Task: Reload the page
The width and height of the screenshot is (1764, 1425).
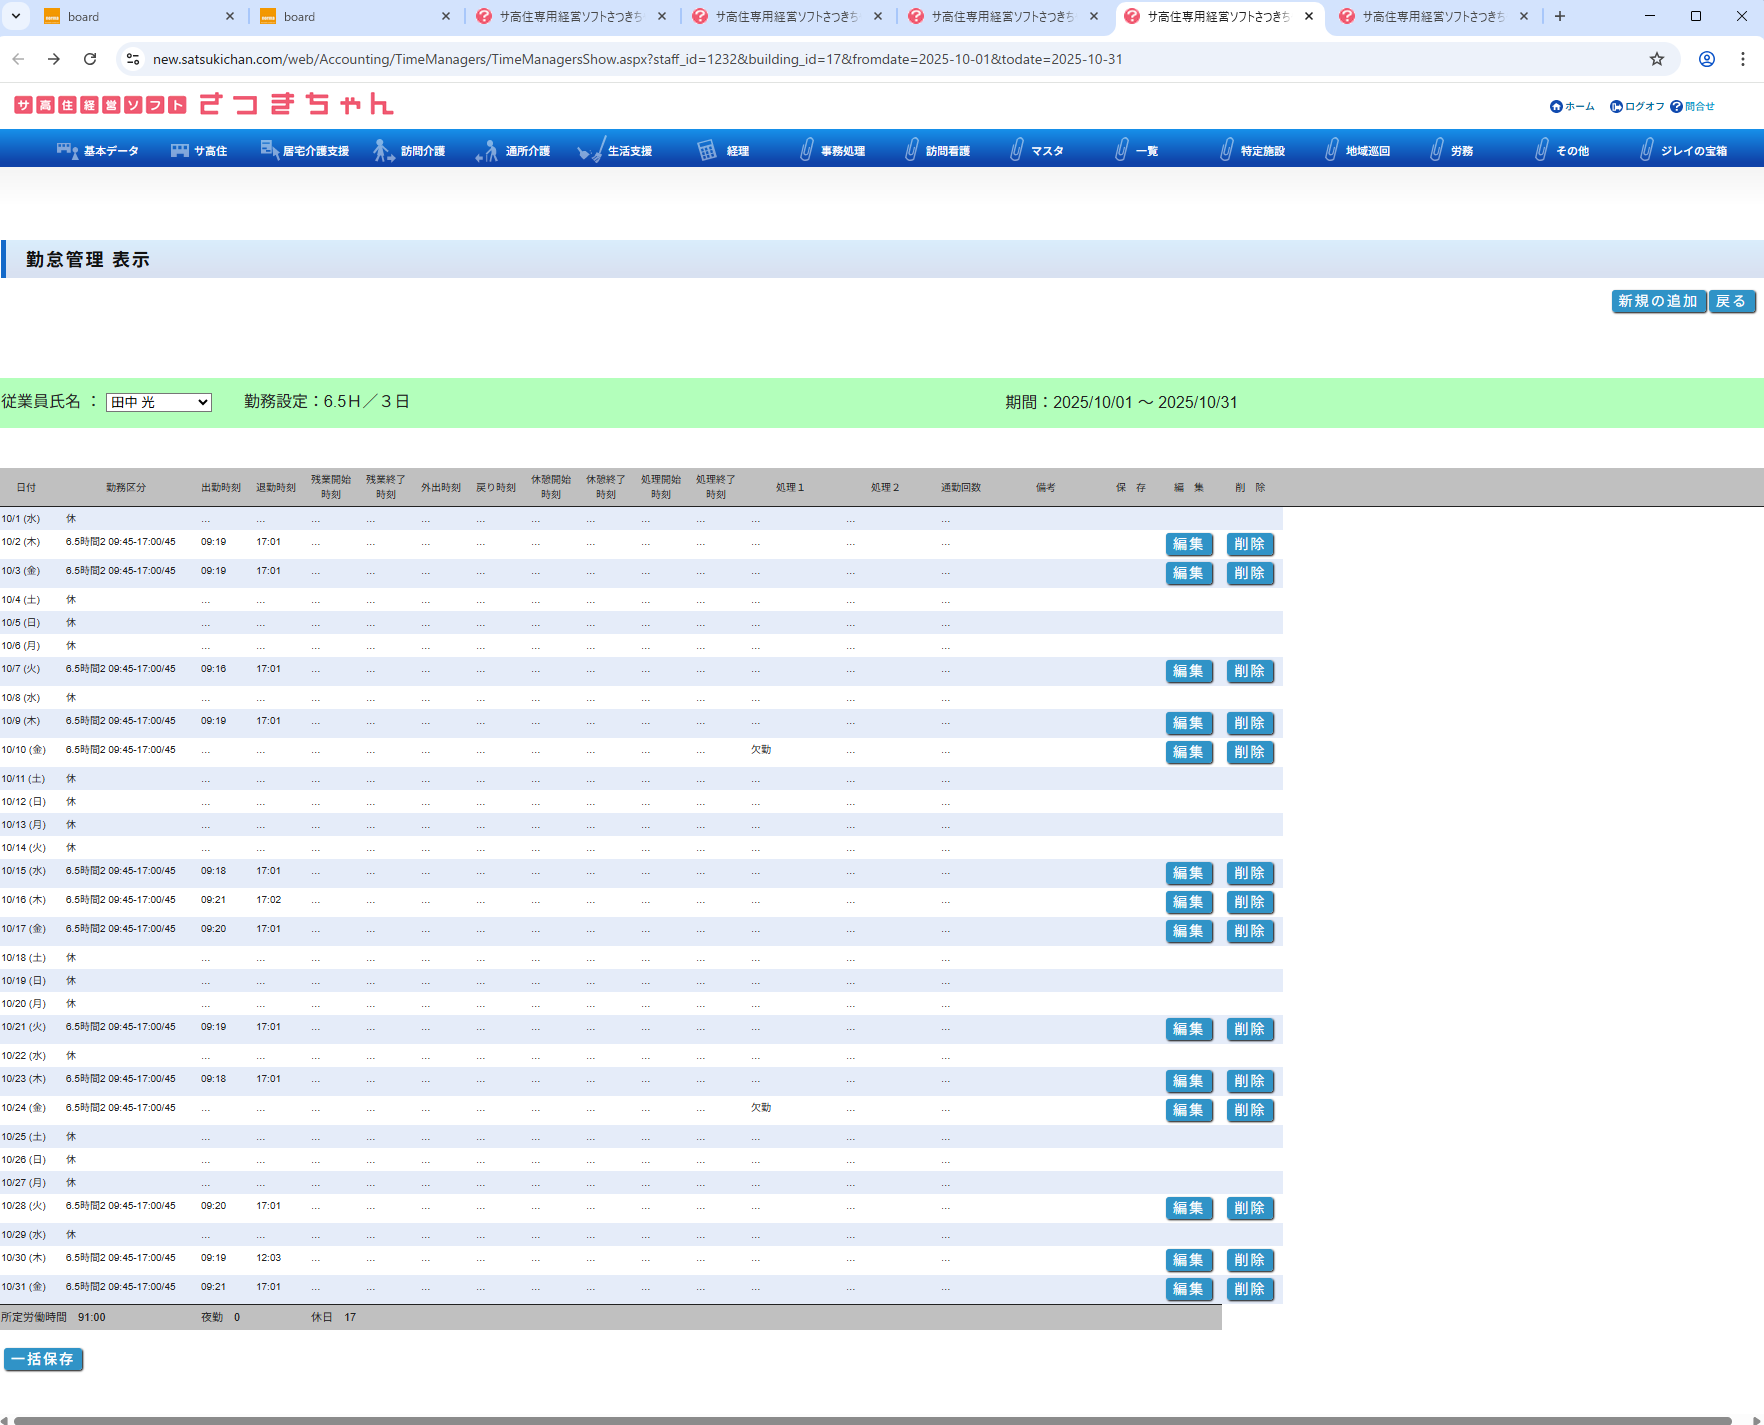Action: pyautogui.click(x=90, y=59)
